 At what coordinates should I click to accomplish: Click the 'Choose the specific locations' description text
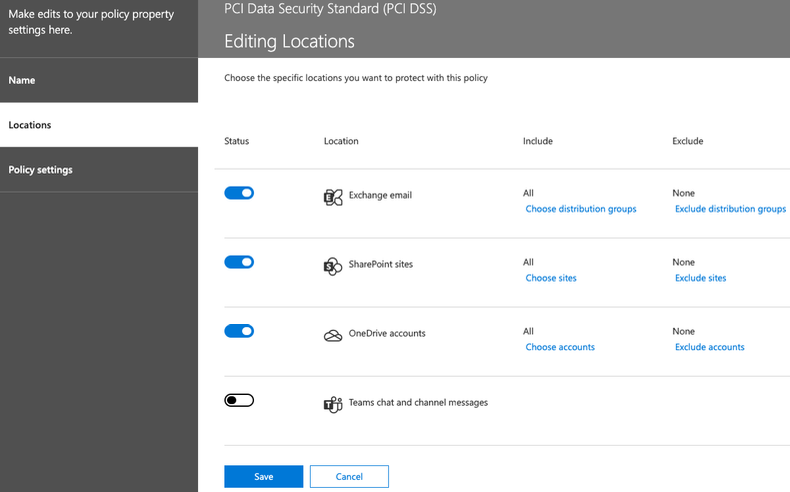[356, 78]
